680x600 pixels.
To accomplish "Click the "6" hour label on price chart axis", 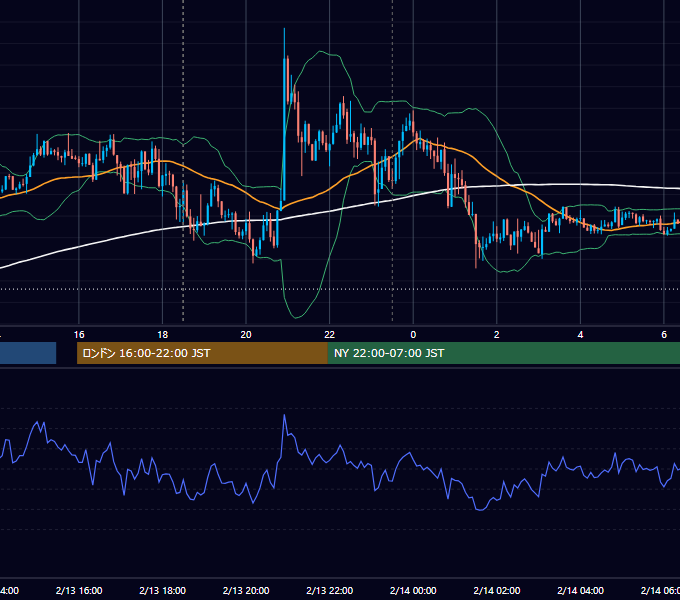I will click(x=664, y=335).
